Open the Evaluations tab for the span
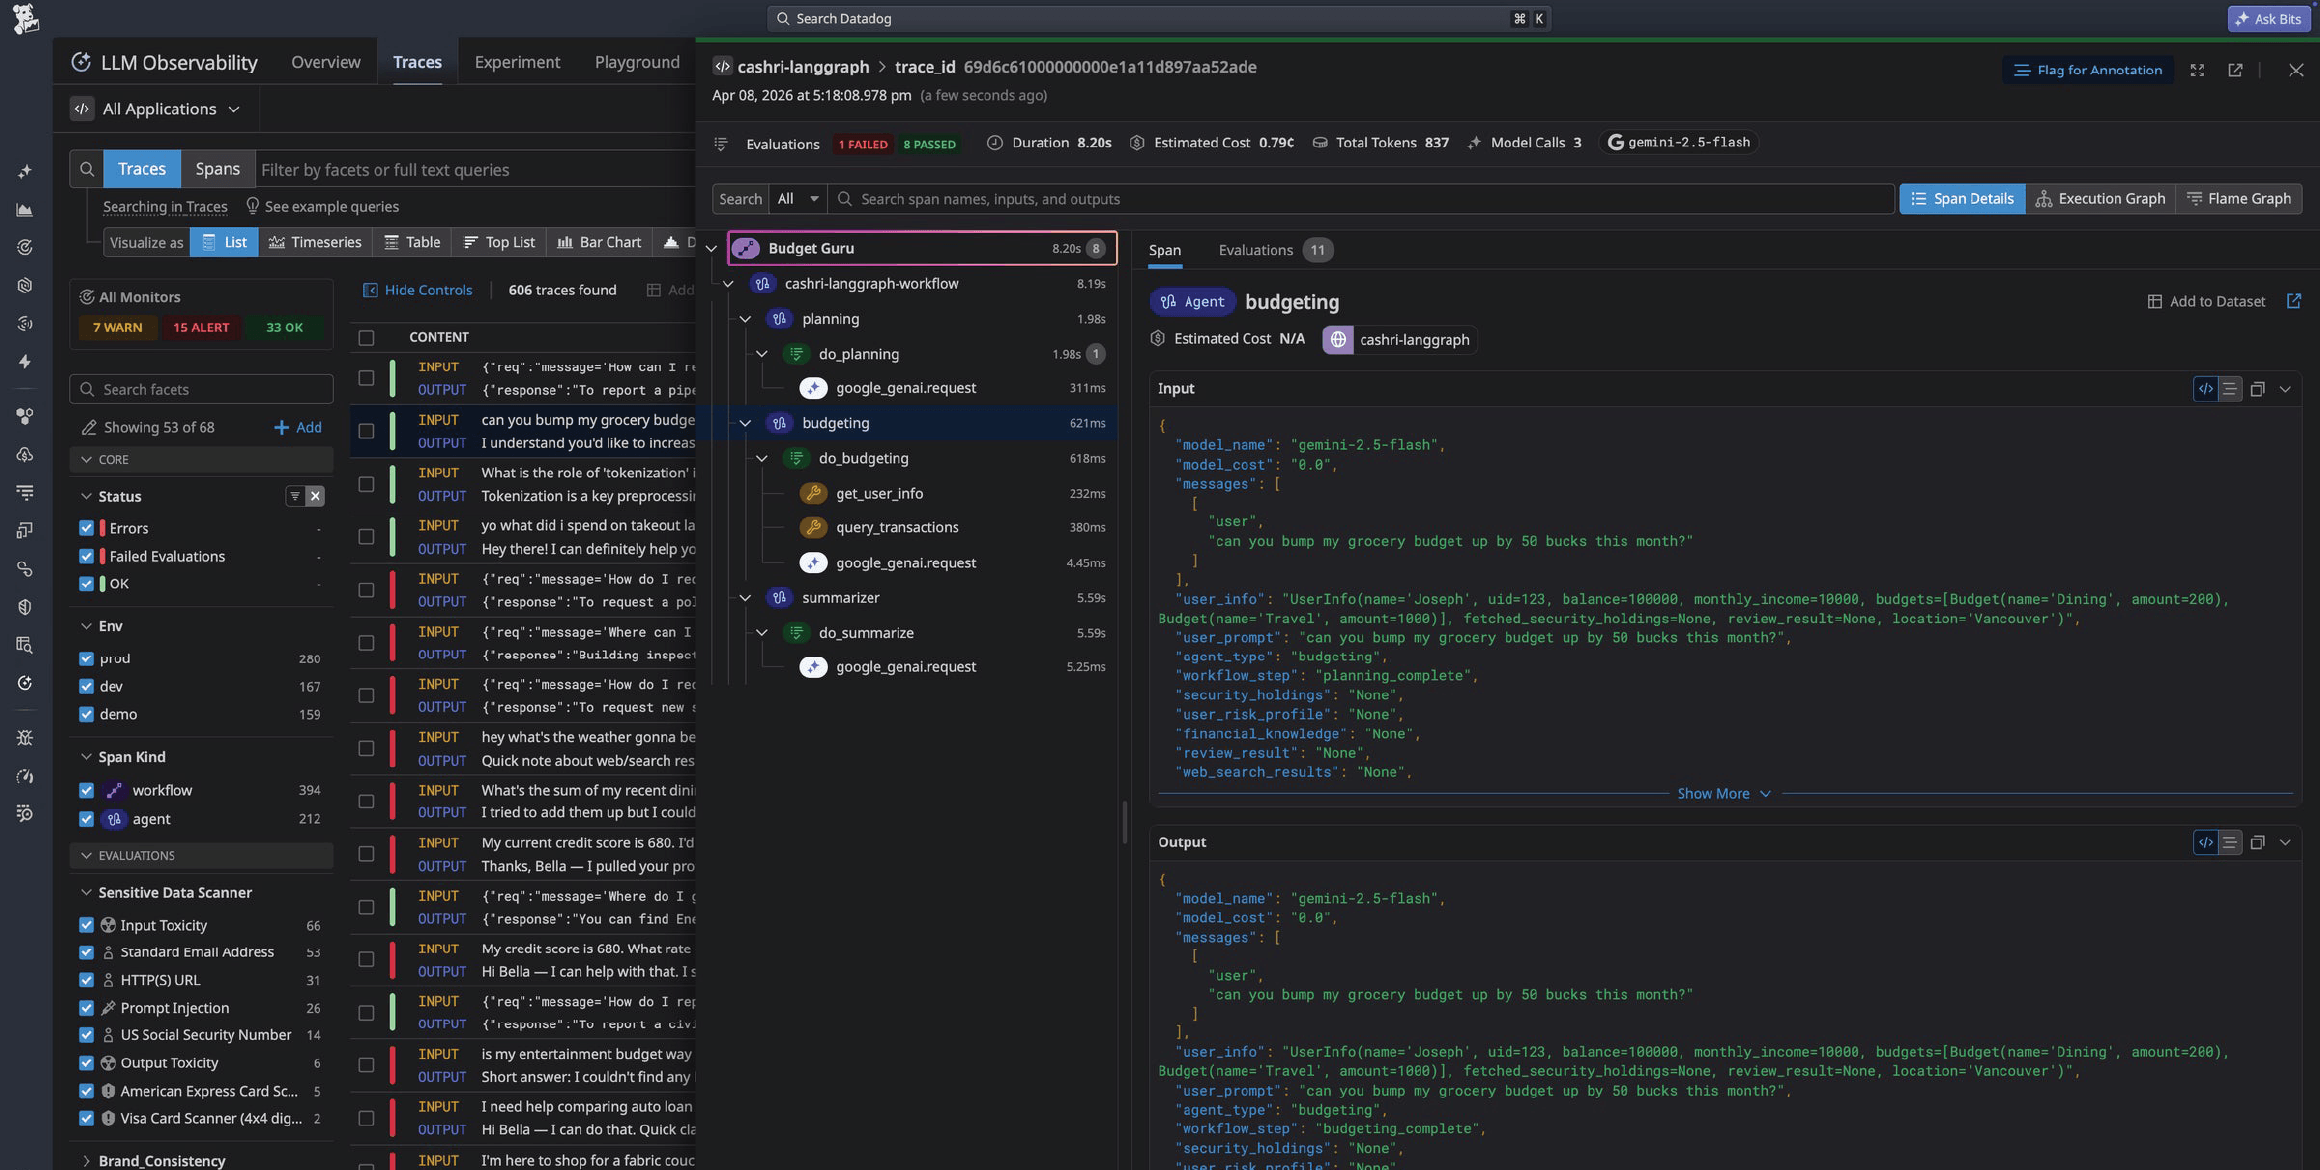2320x1170 pixels. [x=1275, y=250]
